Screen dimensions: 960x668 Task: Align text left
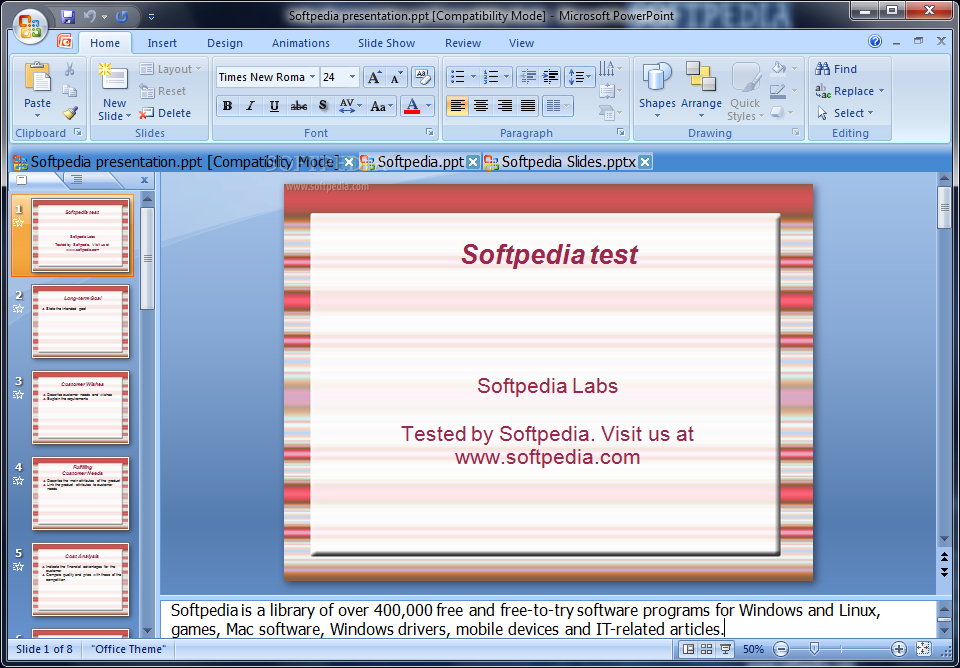click(457, 106)
